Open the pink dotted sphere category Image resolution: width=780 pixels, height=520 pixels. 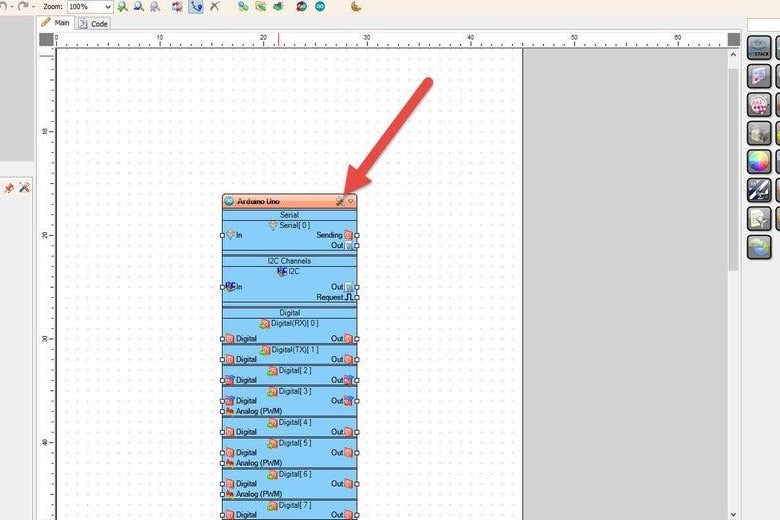coord(759,104)
